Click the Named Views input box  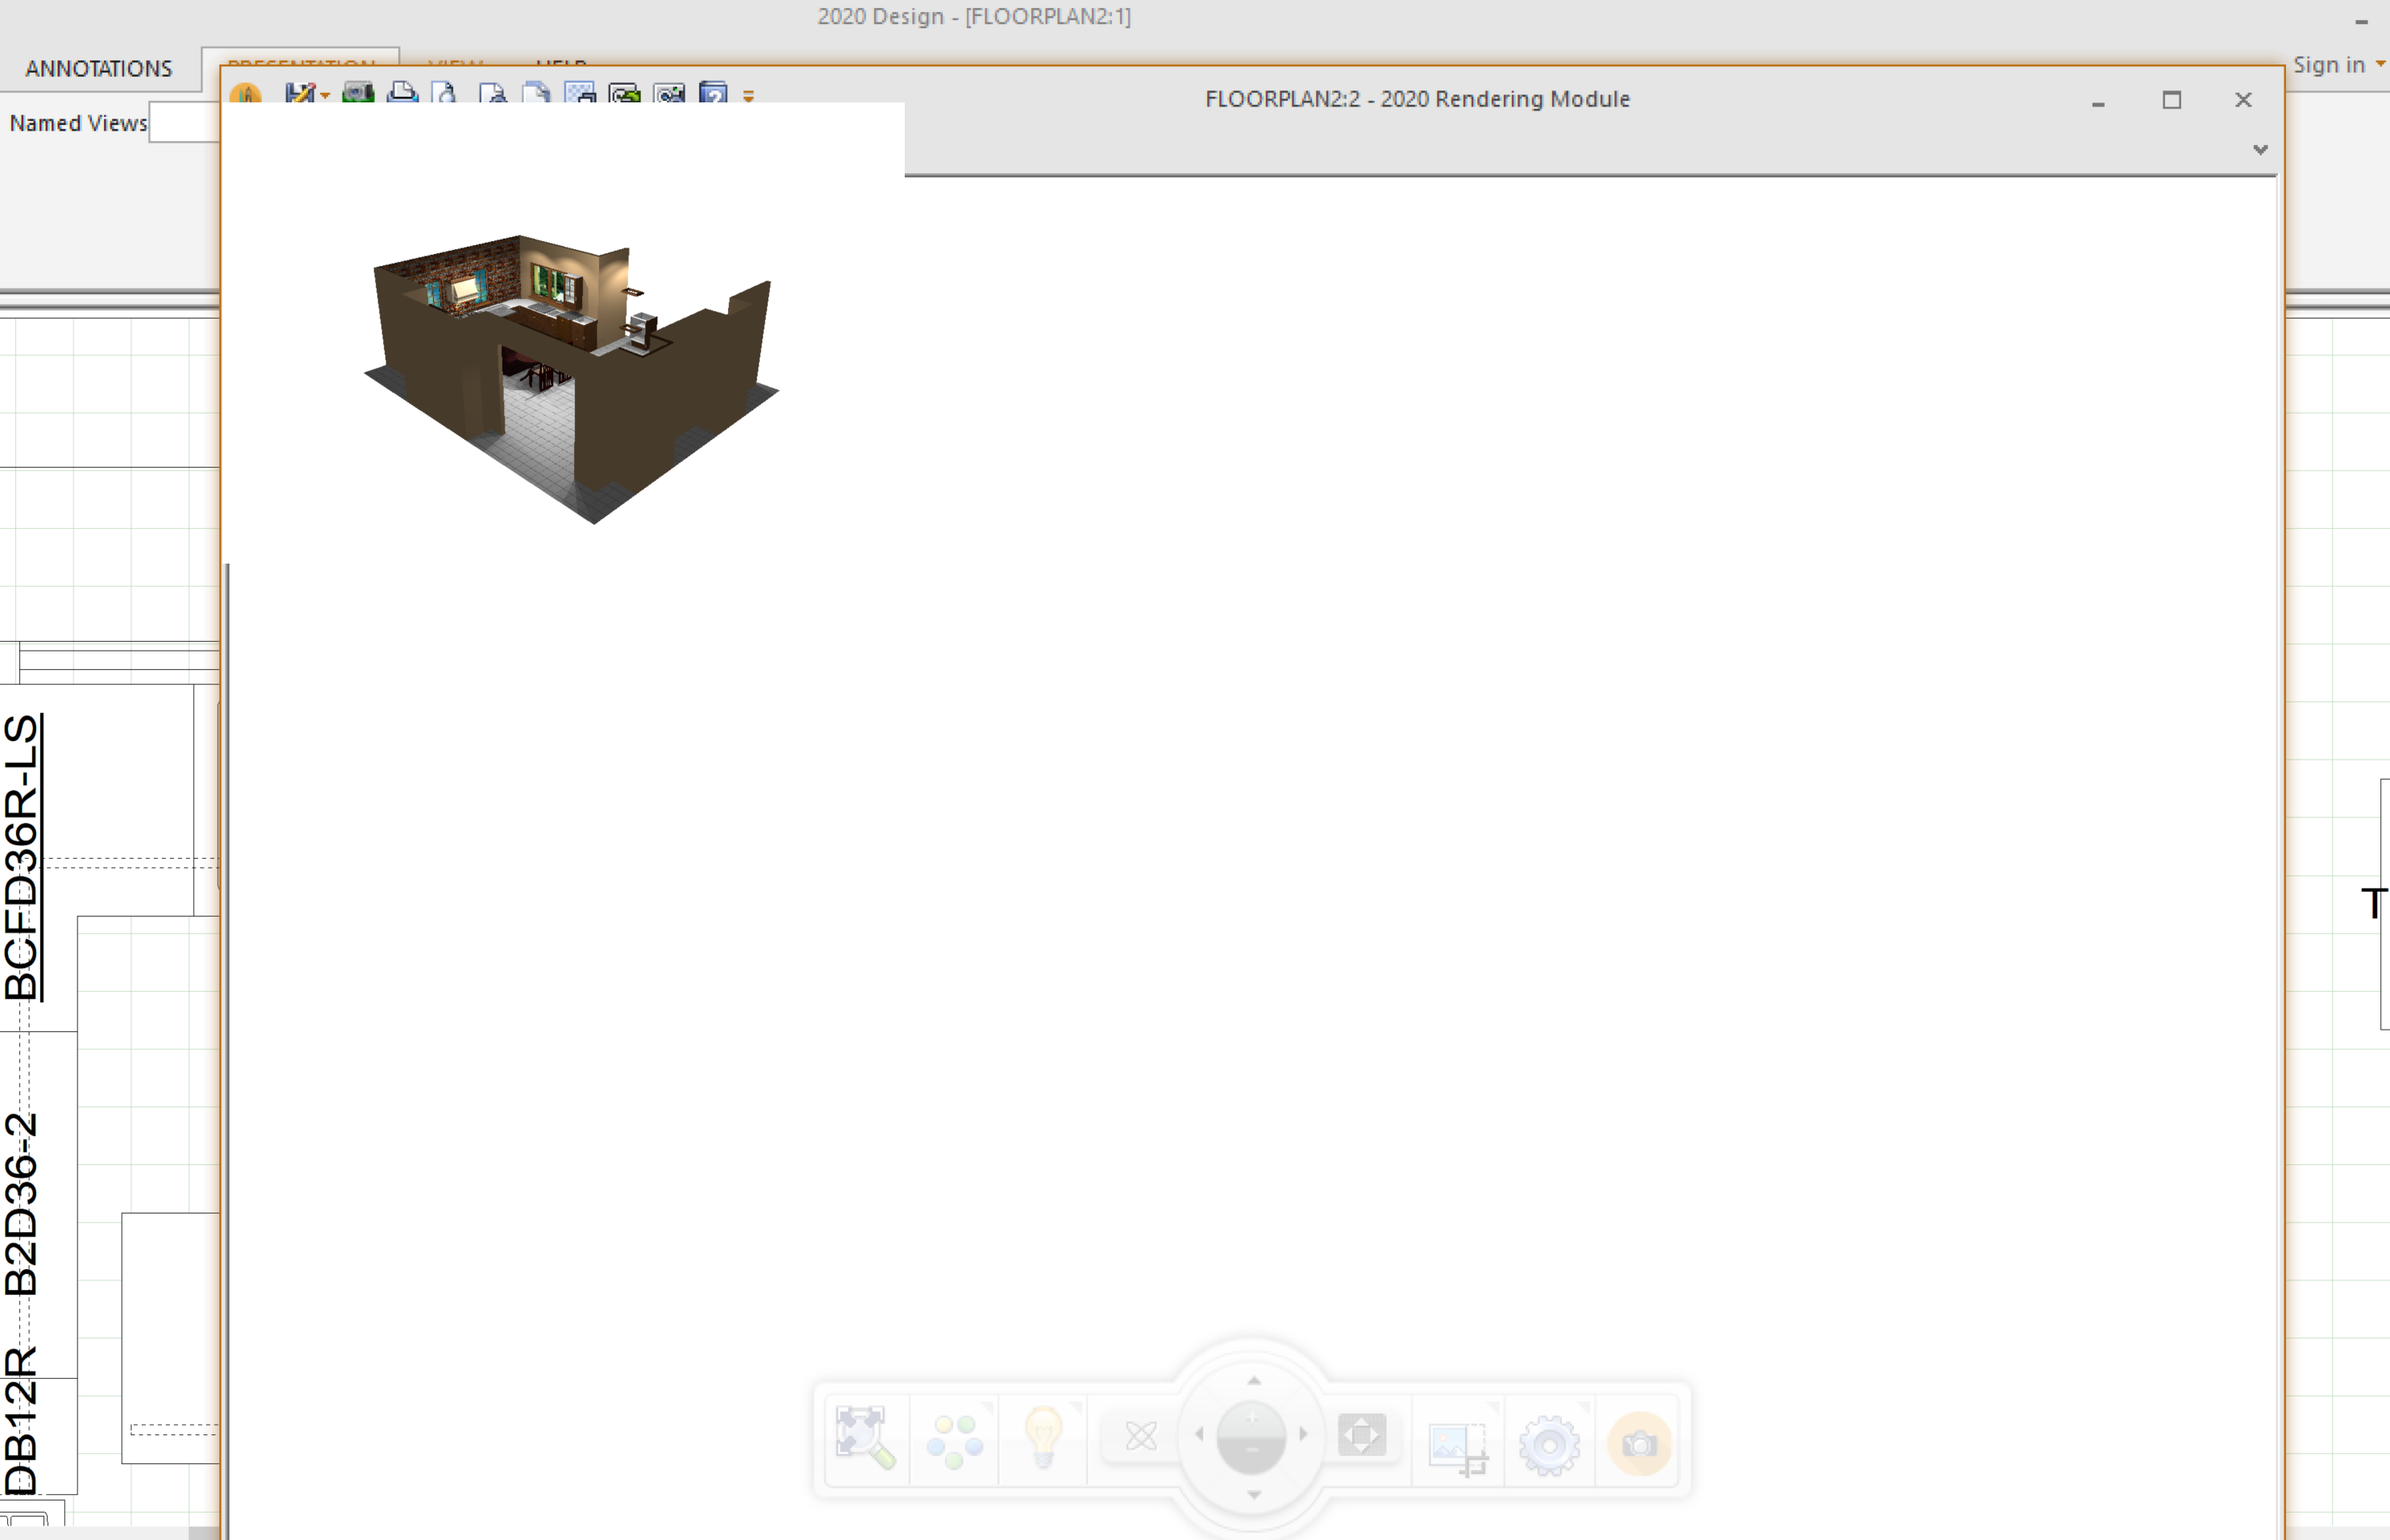coord(185,123)
